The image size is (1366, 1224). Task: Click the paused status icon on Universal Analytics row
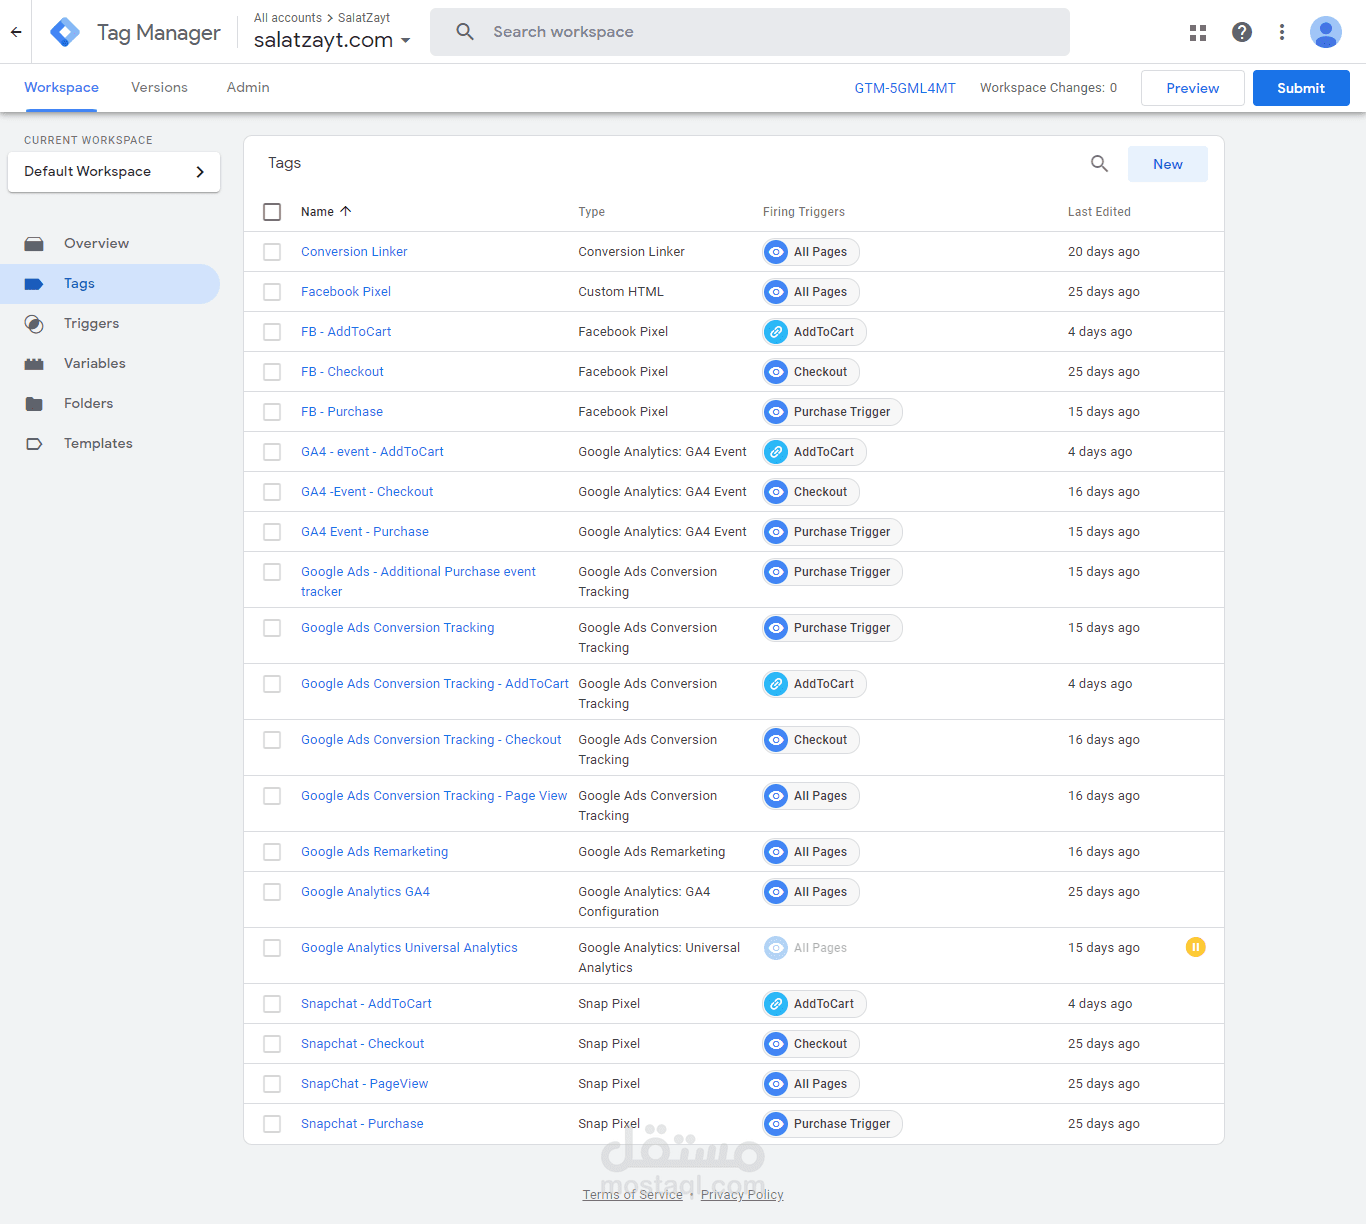(1195, 947)
